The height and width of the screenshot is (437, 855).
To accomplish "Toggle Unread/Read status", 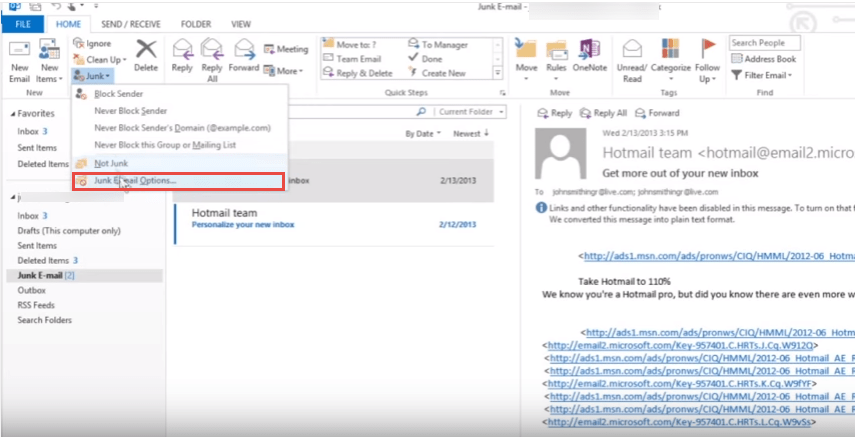I will point(632,60).
